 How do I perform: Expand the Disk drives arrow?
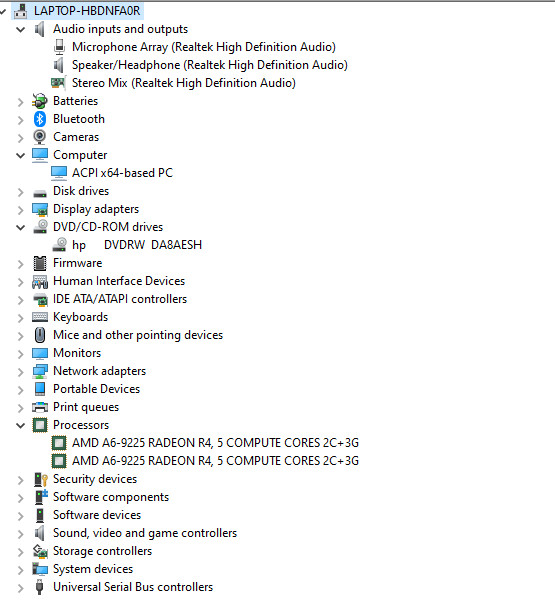coord(21,192)
